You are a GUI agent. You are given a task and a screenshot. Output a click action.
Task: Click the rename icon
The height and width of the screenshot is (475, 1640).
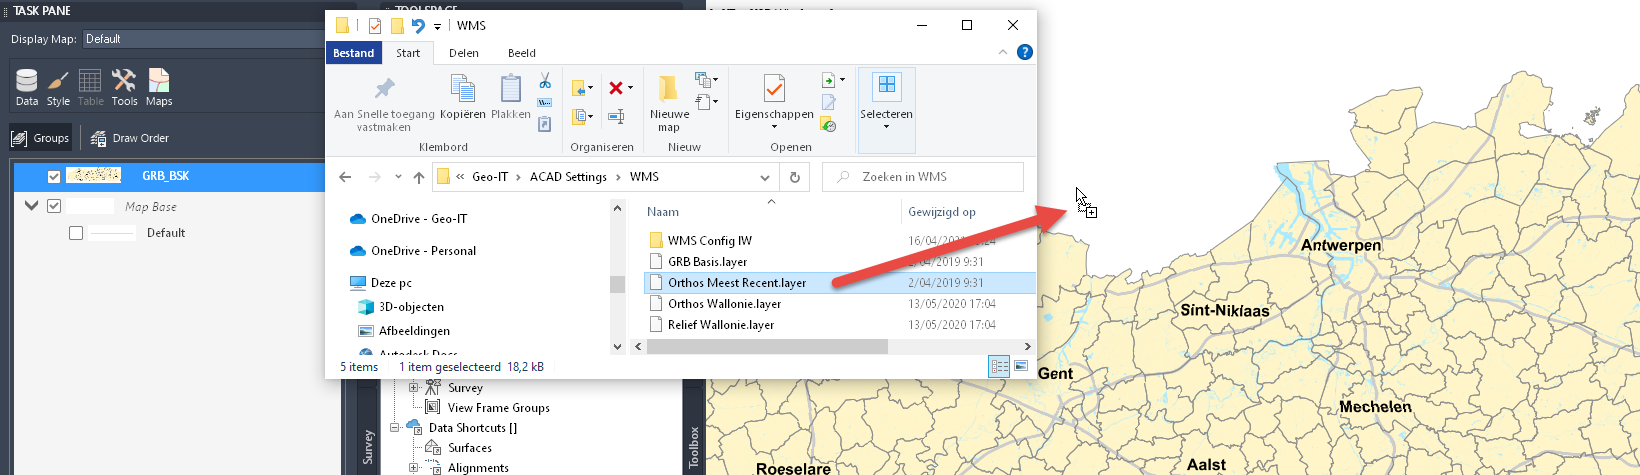coord(617,117)
